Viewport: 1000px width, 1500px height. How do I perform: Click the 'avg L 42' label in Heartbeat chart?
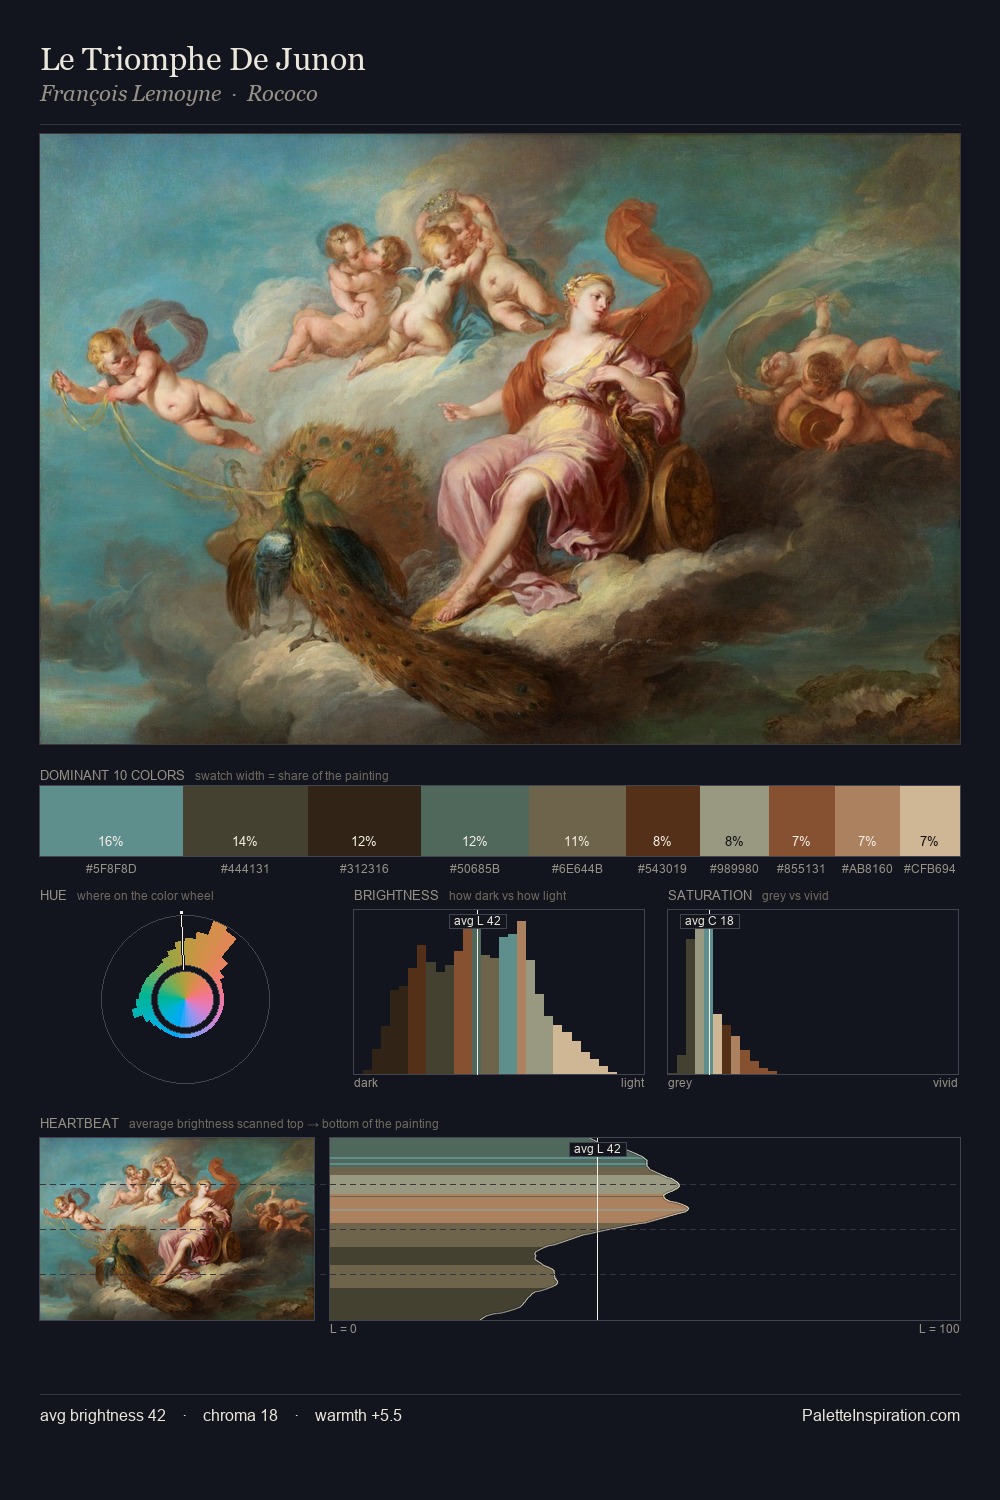[x=597, y=1149]
